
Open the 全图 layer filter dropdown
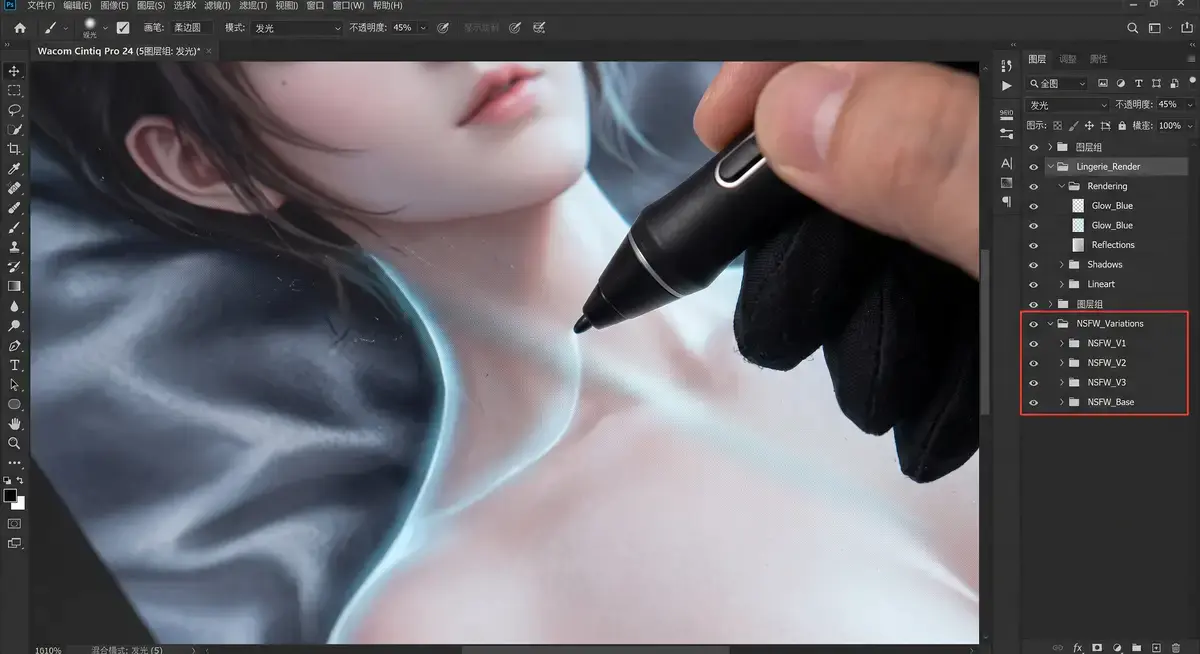click(1058, 84)
